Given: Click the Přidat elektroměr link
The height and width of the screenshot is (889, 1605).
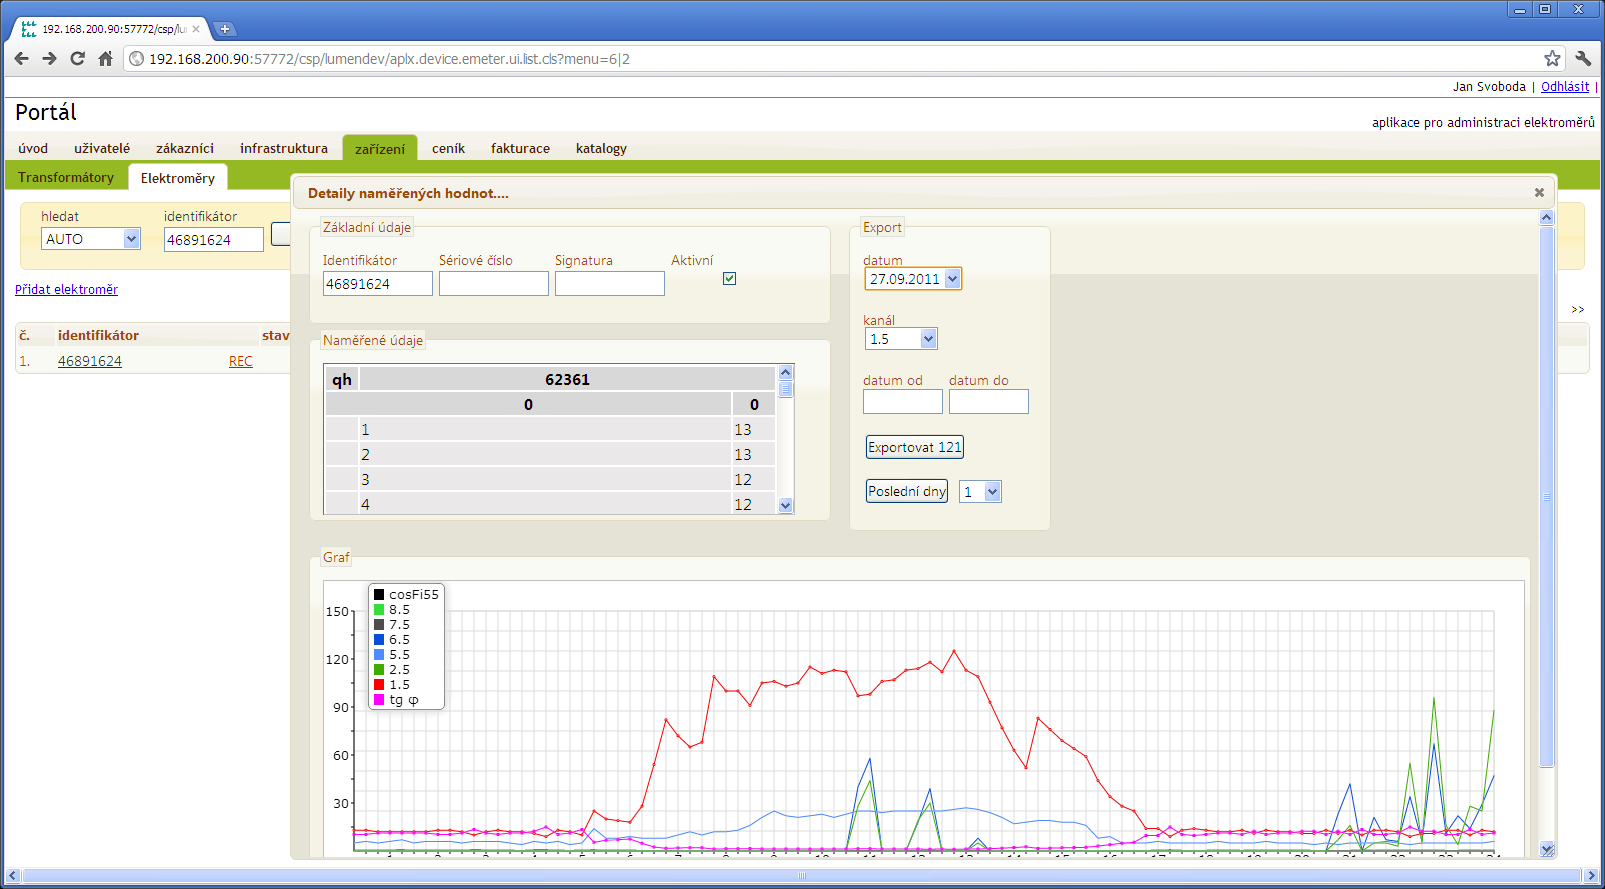Looking at the screenshot, I should point(66,289).
